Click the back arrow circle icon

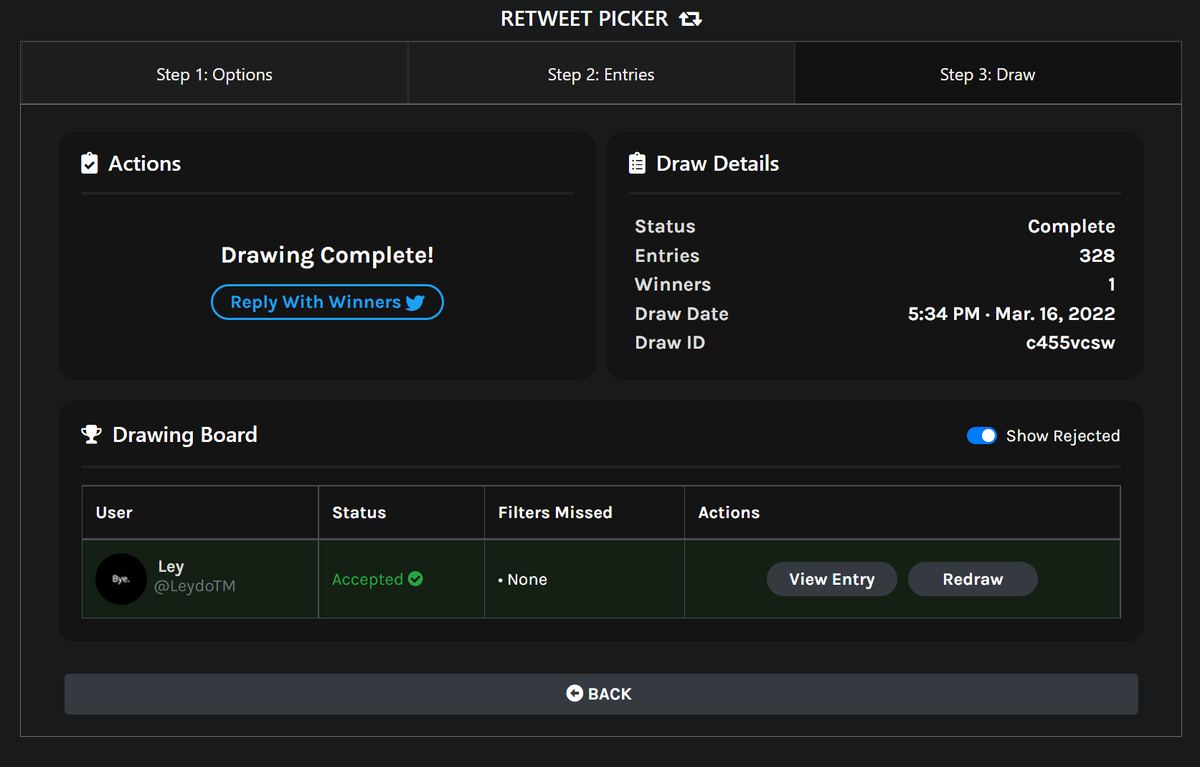coord(574,693)
